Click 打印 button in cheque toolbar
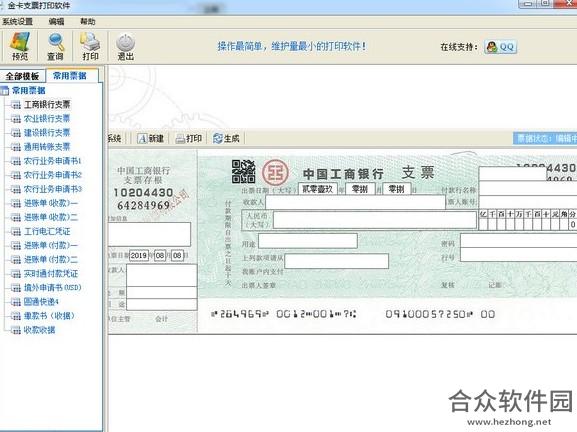Screen dimensions: 577x432 coord(189,138)
